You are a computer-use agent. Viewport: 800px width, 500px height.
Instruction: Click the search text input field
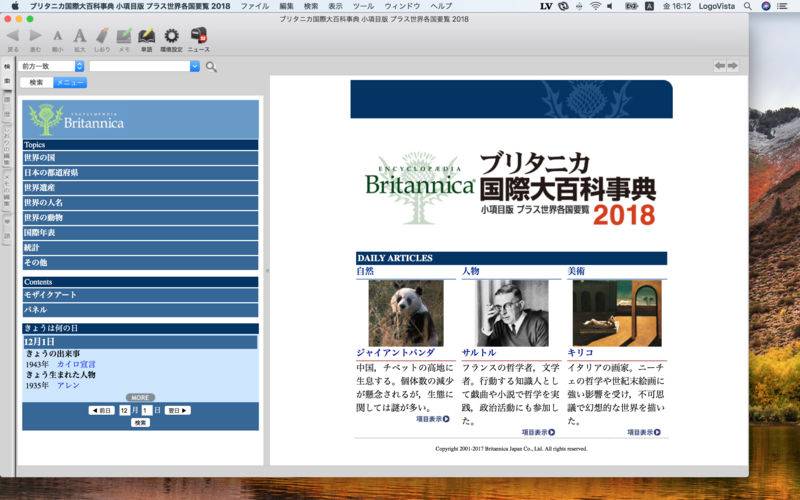(x=140, y=66)
